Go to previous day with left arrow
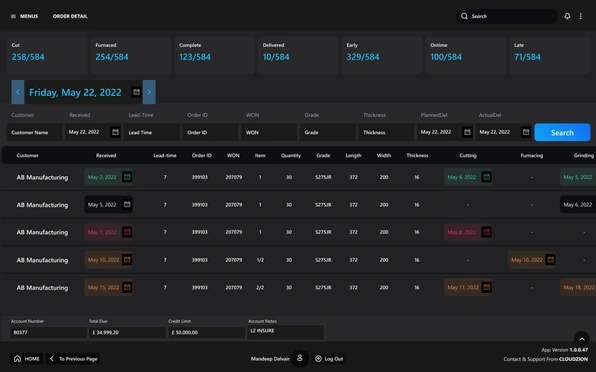 click(x=18, y=92)
